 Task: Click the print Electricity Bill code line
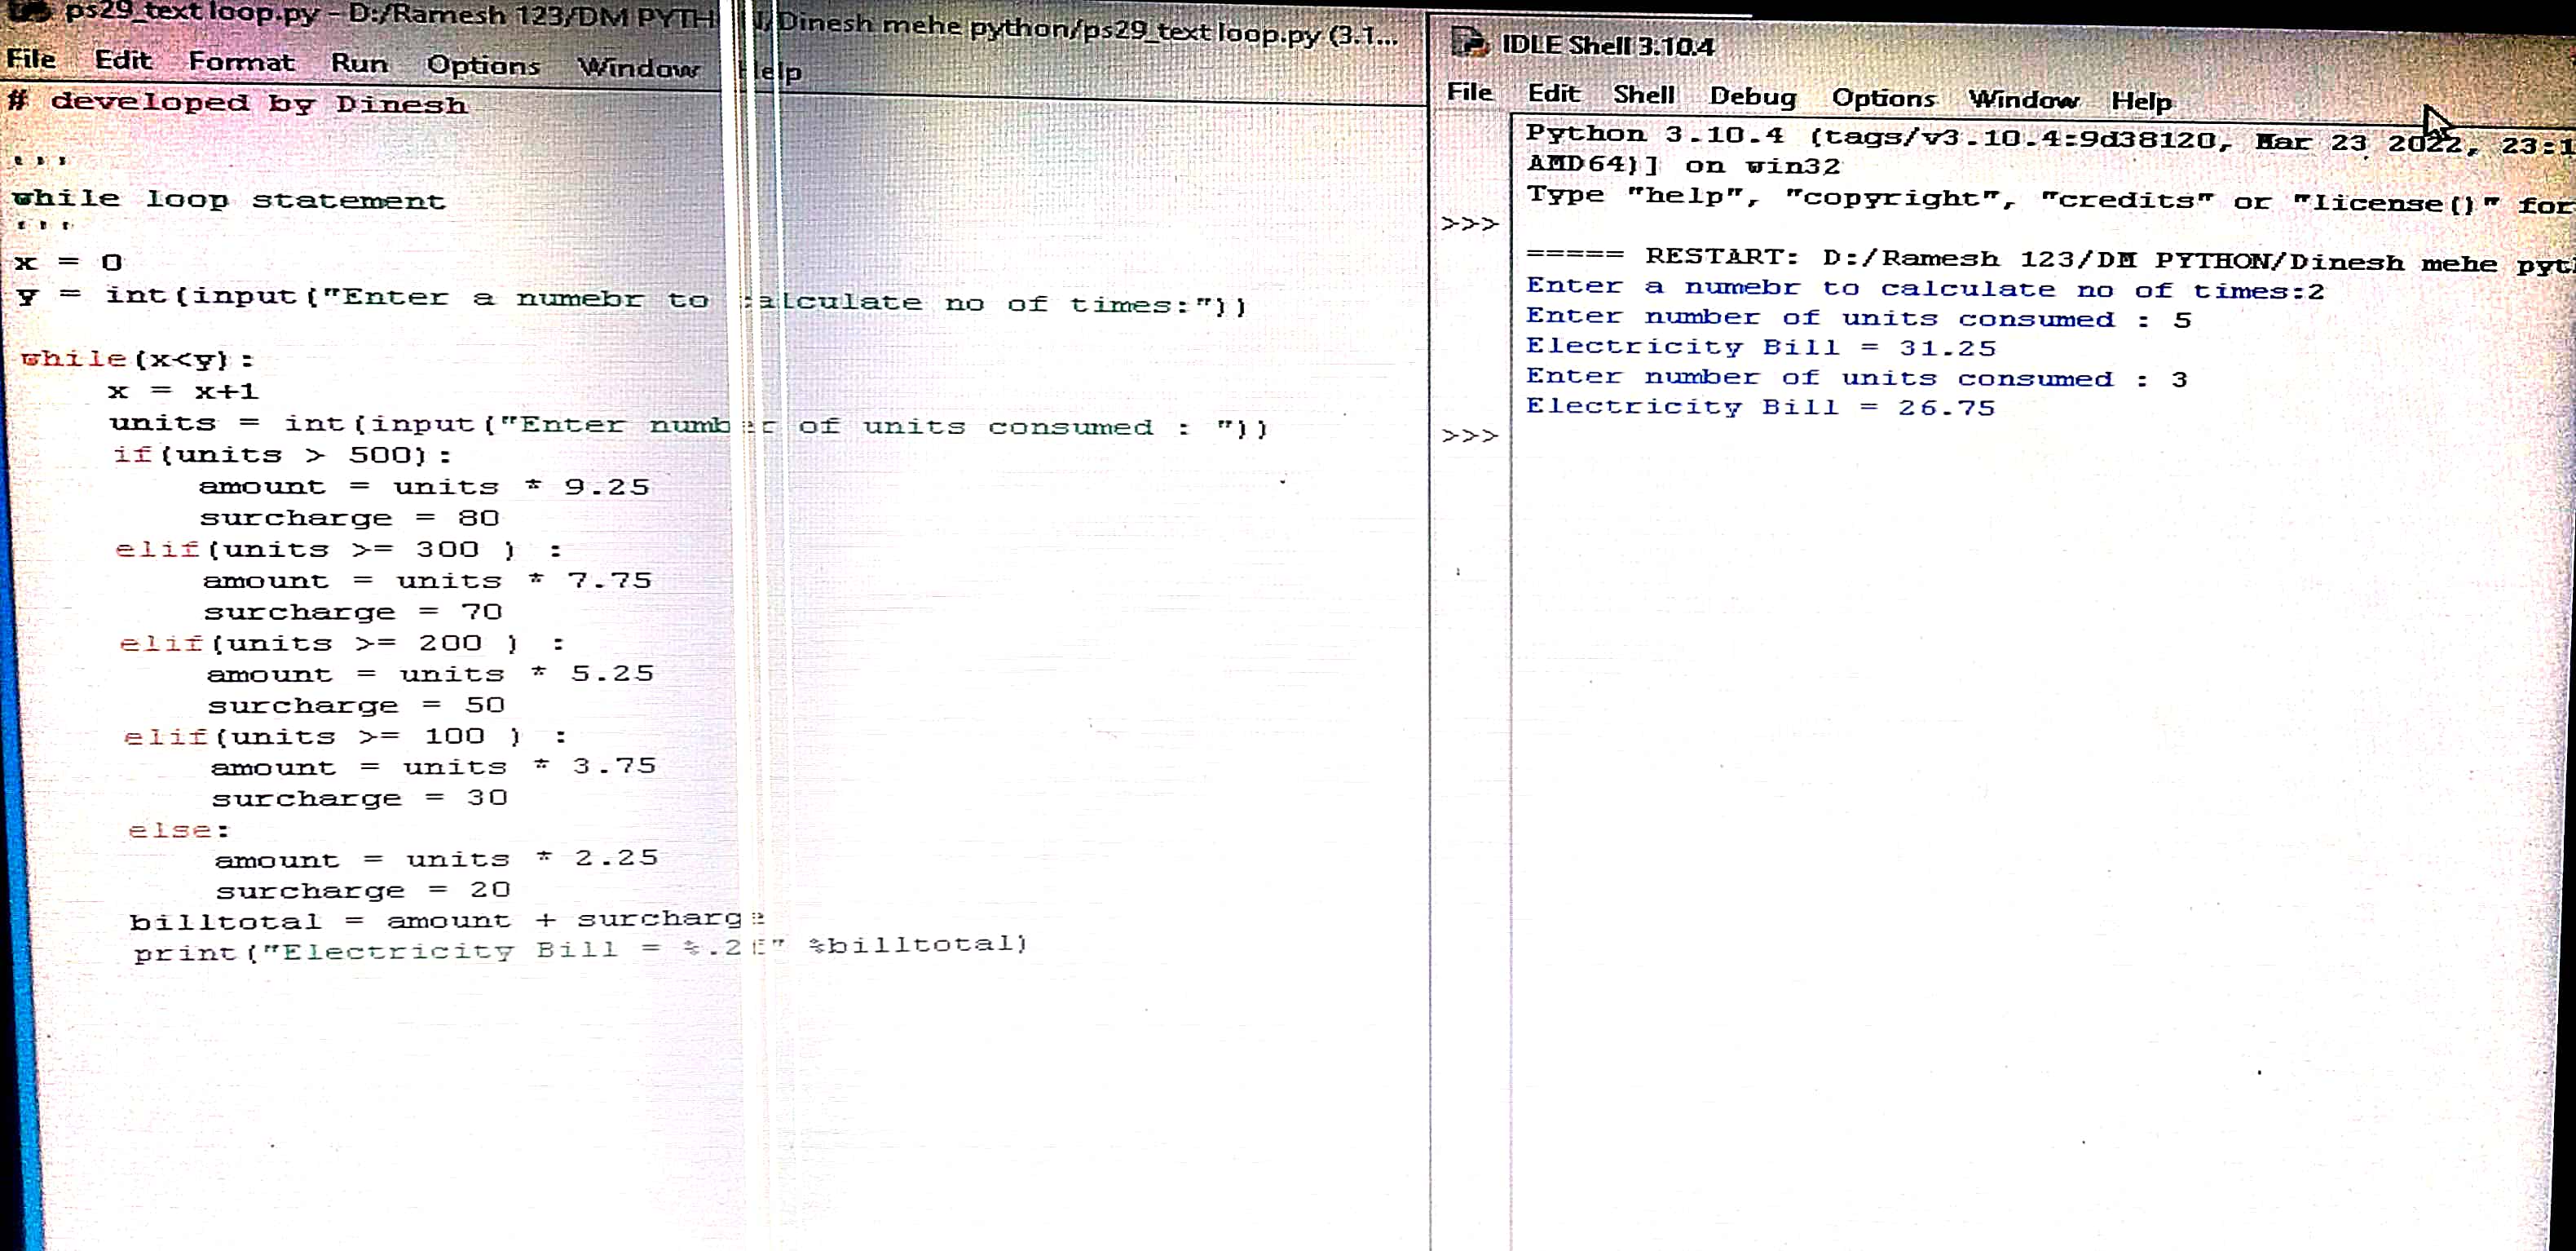pos(580,948)
